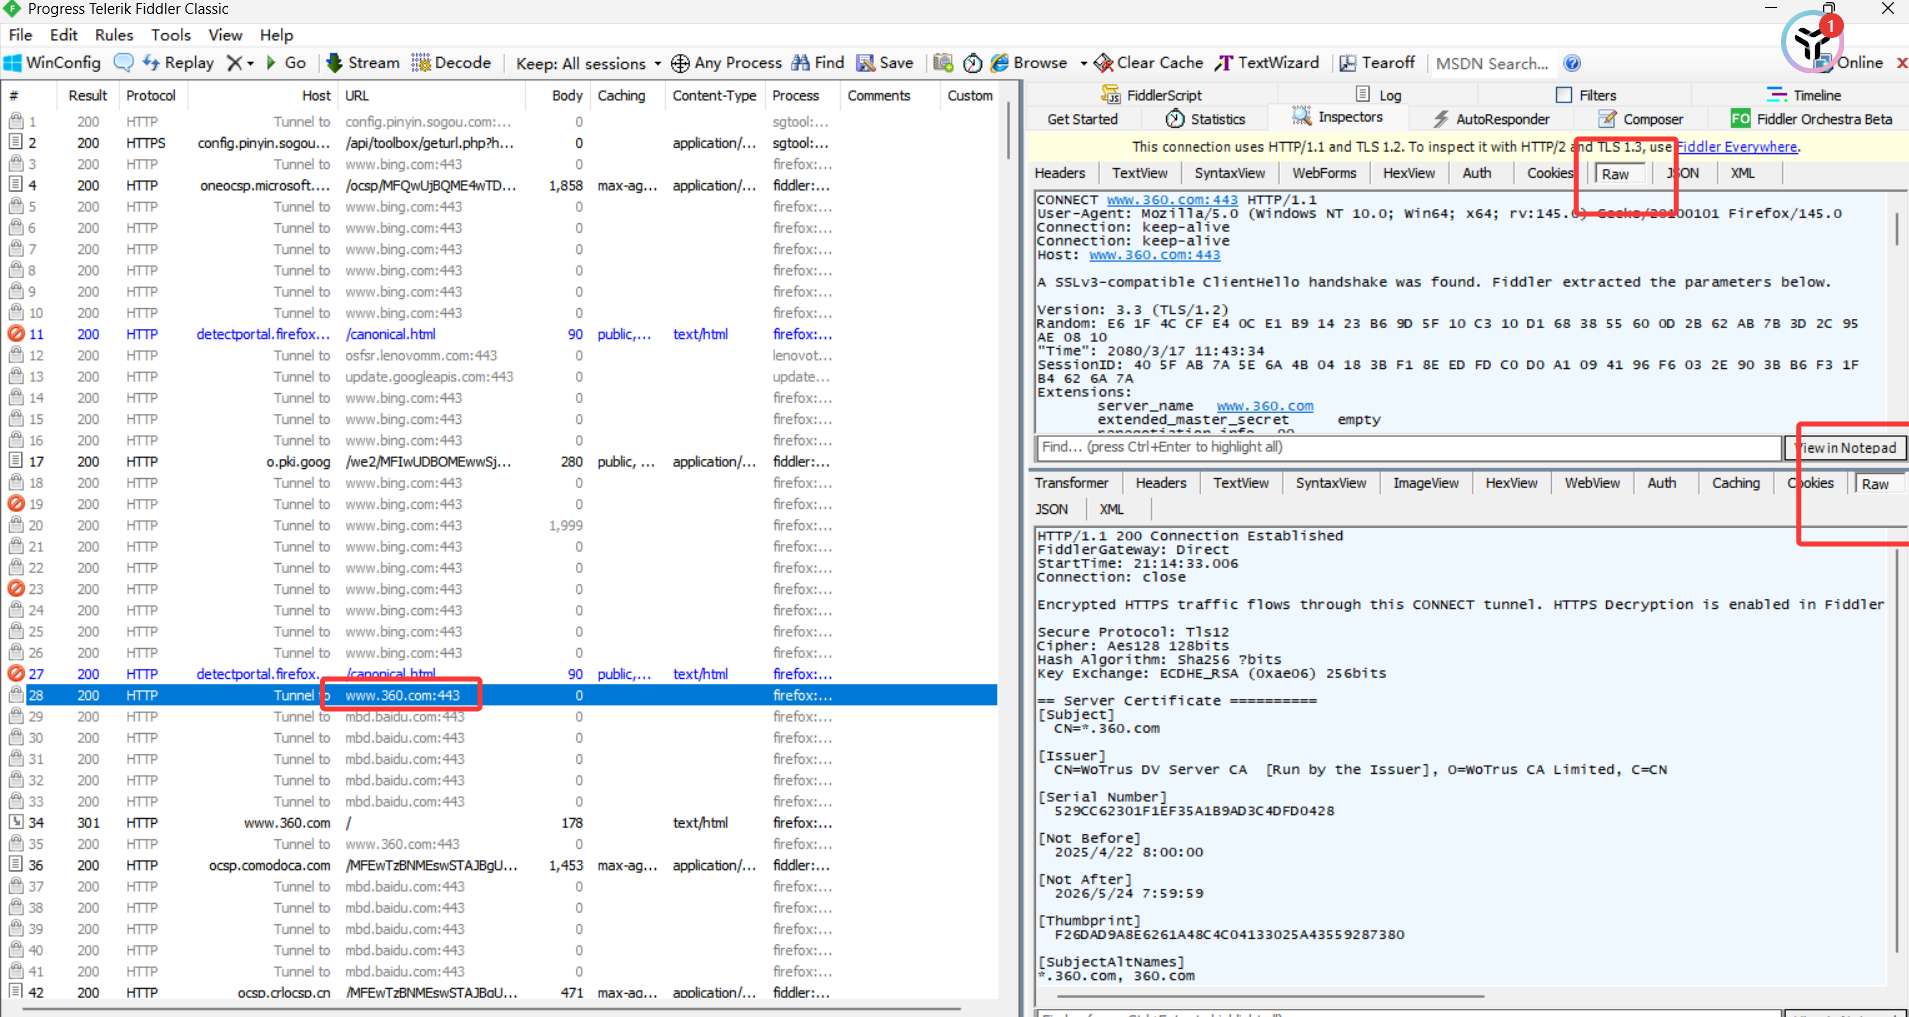
Task: Select response Caching tab
Action: (x=1736, y=483)
